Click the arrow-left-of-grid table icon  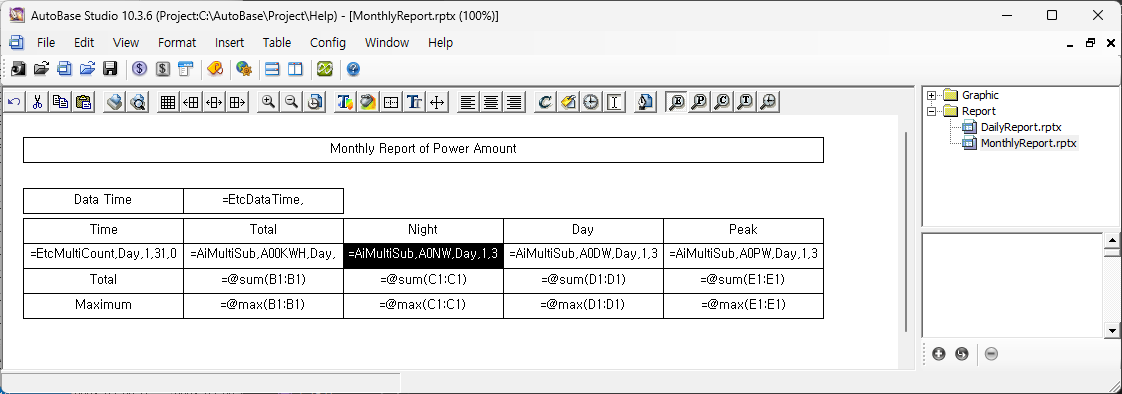191,102
